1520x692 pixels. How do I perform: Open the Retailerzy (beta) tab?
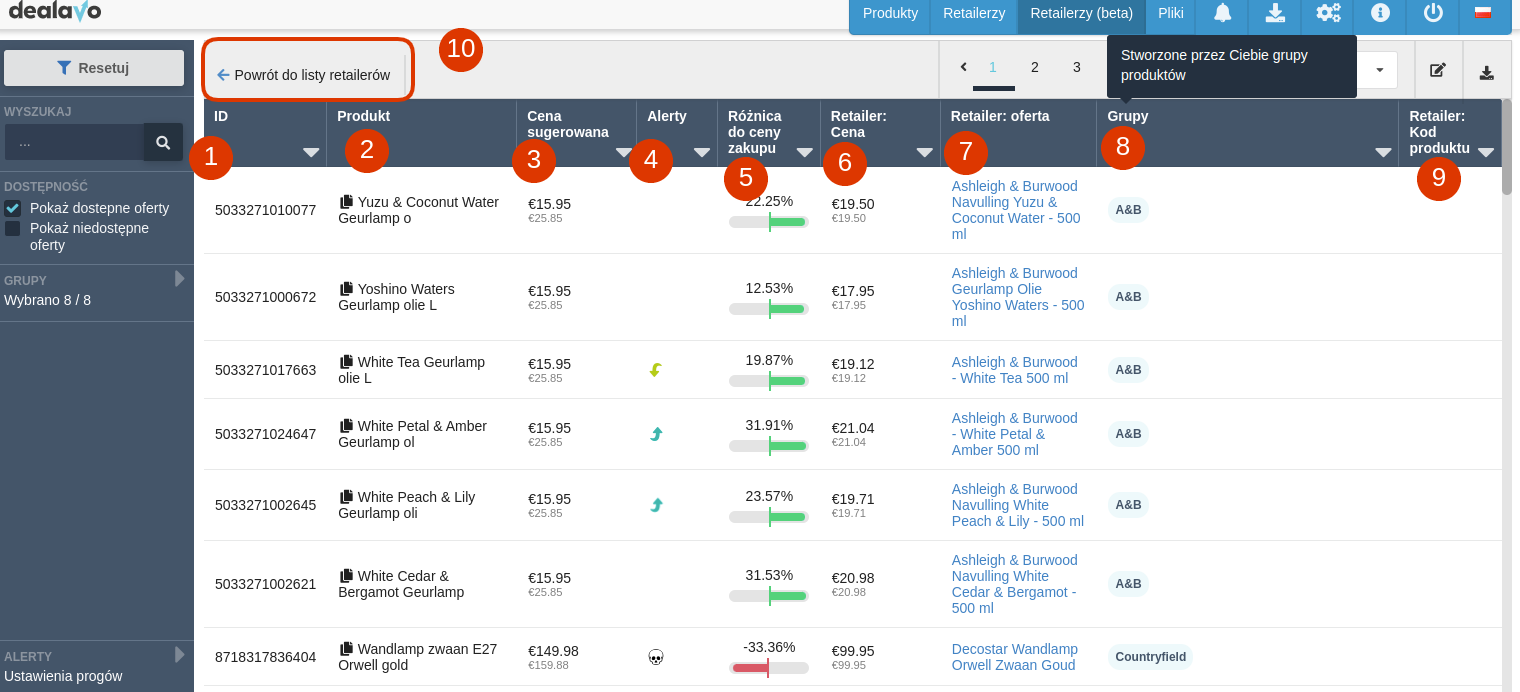(x=1081, y=13)
